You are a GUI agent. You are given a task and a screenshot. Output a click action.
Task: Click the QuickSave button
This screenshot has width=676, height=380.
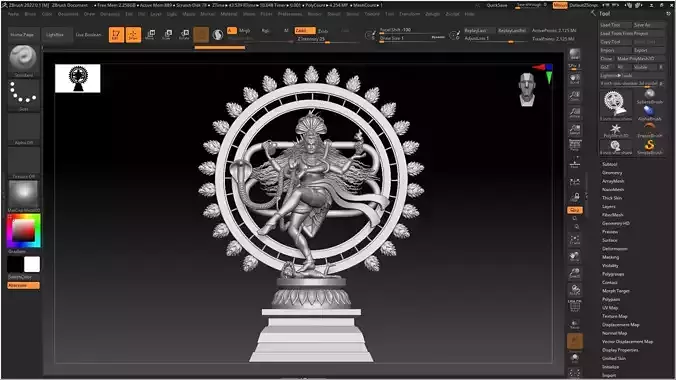pyautogui.click(x=497, y=5)
